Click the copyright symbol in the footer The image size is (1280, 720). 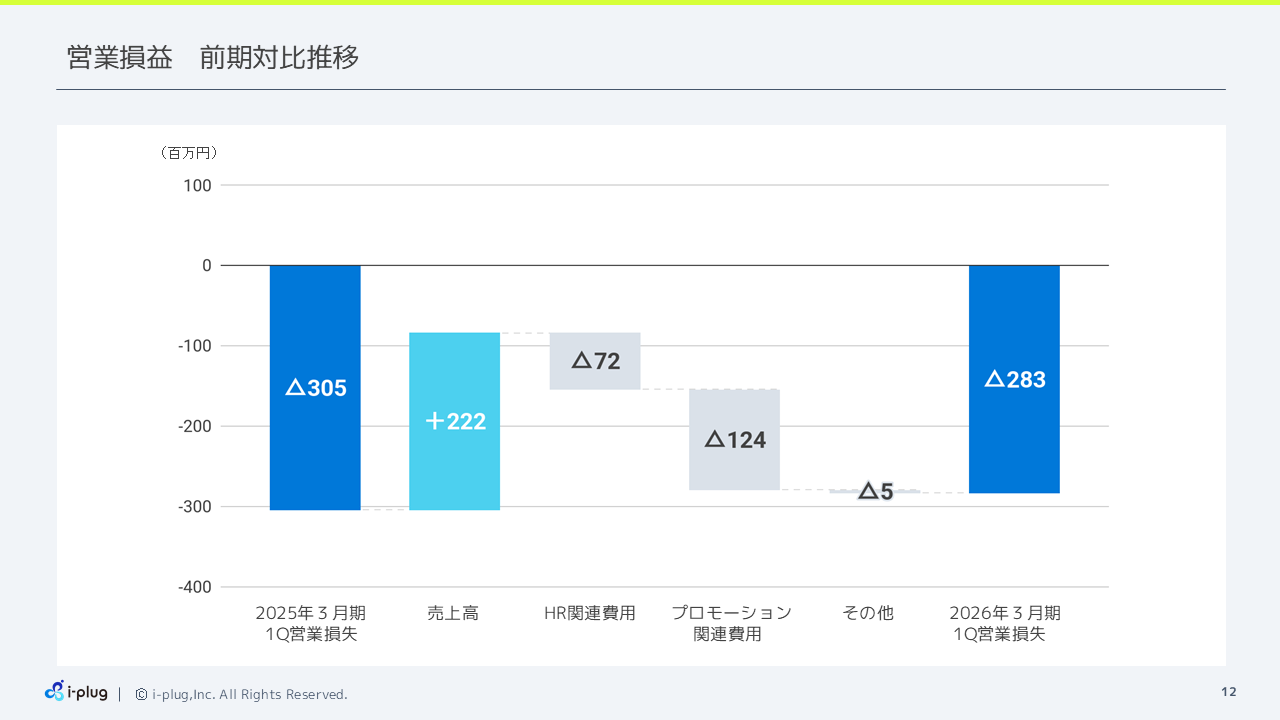(140, 694)
